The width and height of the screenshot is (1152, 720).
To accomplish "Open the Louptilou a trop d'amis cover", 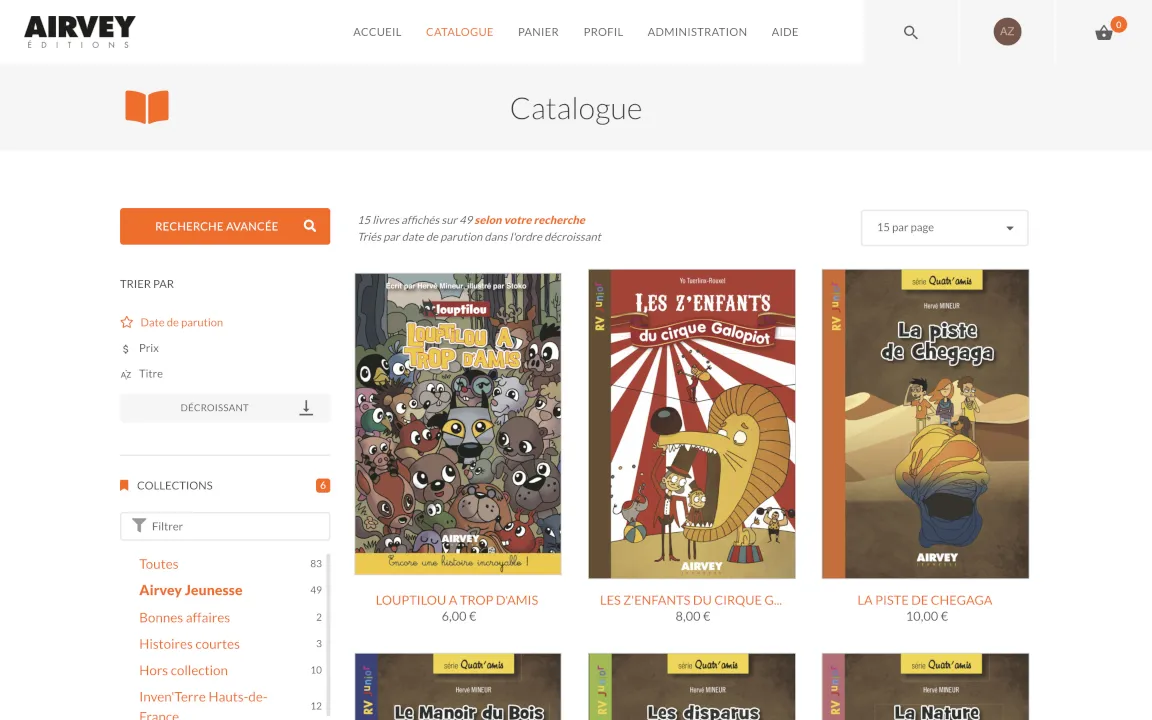I will pyautogui.click(x=458, y=424).
